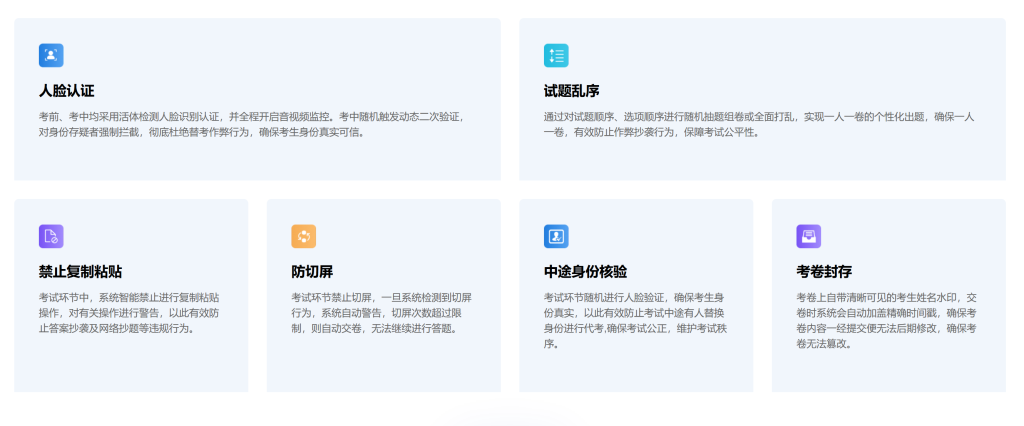Viewport: 1024px width, 426px height.
Task: Select the blue 中途身份核验 ID icon
Action: 556,236
